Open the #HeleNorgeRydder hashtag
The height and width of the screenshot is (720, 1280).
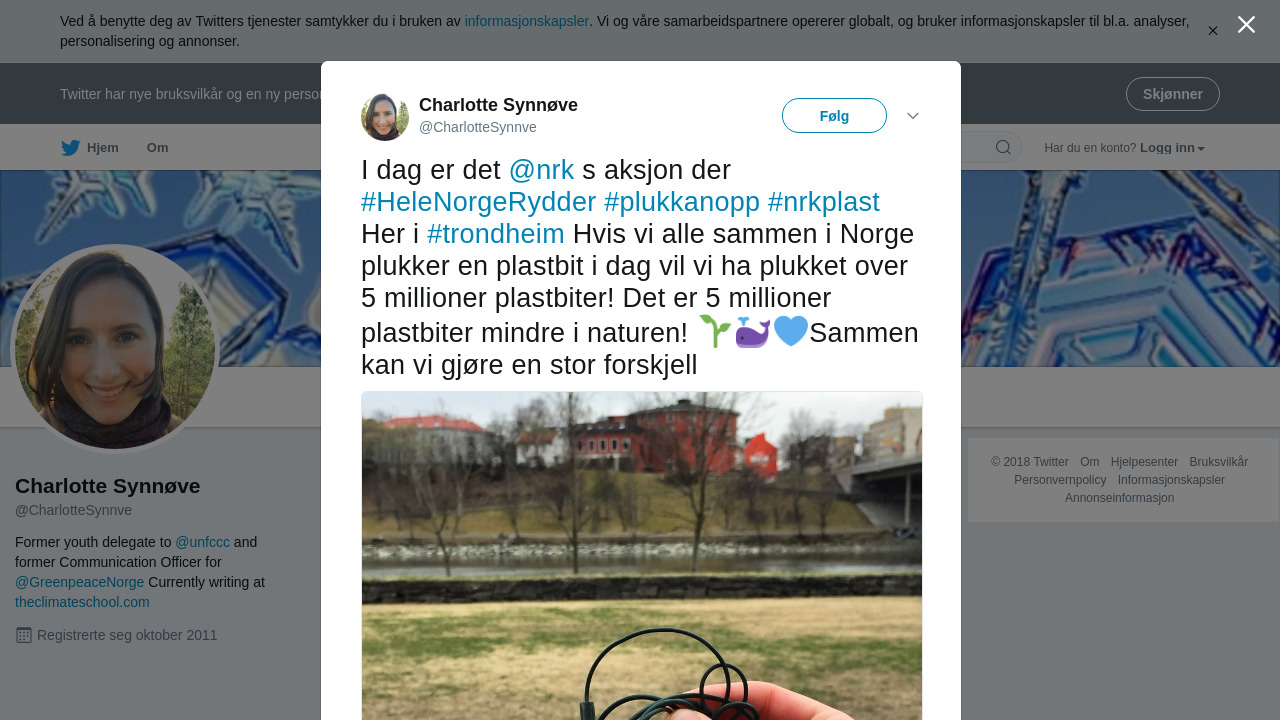(478, 202)
